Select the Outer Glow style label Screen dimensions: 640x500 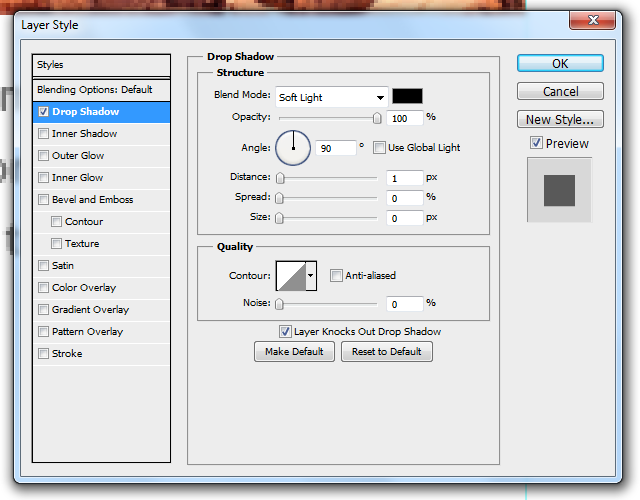click(x=78, y=156)
